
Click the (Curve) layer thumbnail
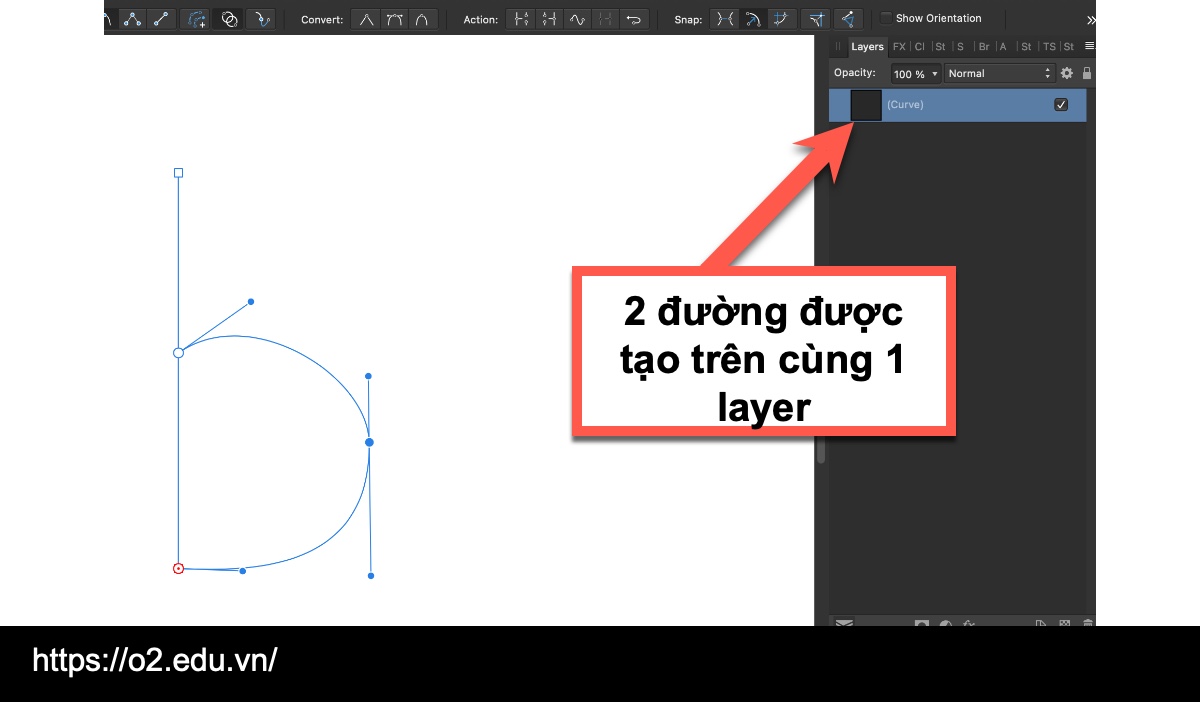pyautogui.click(x=866, y=105)
